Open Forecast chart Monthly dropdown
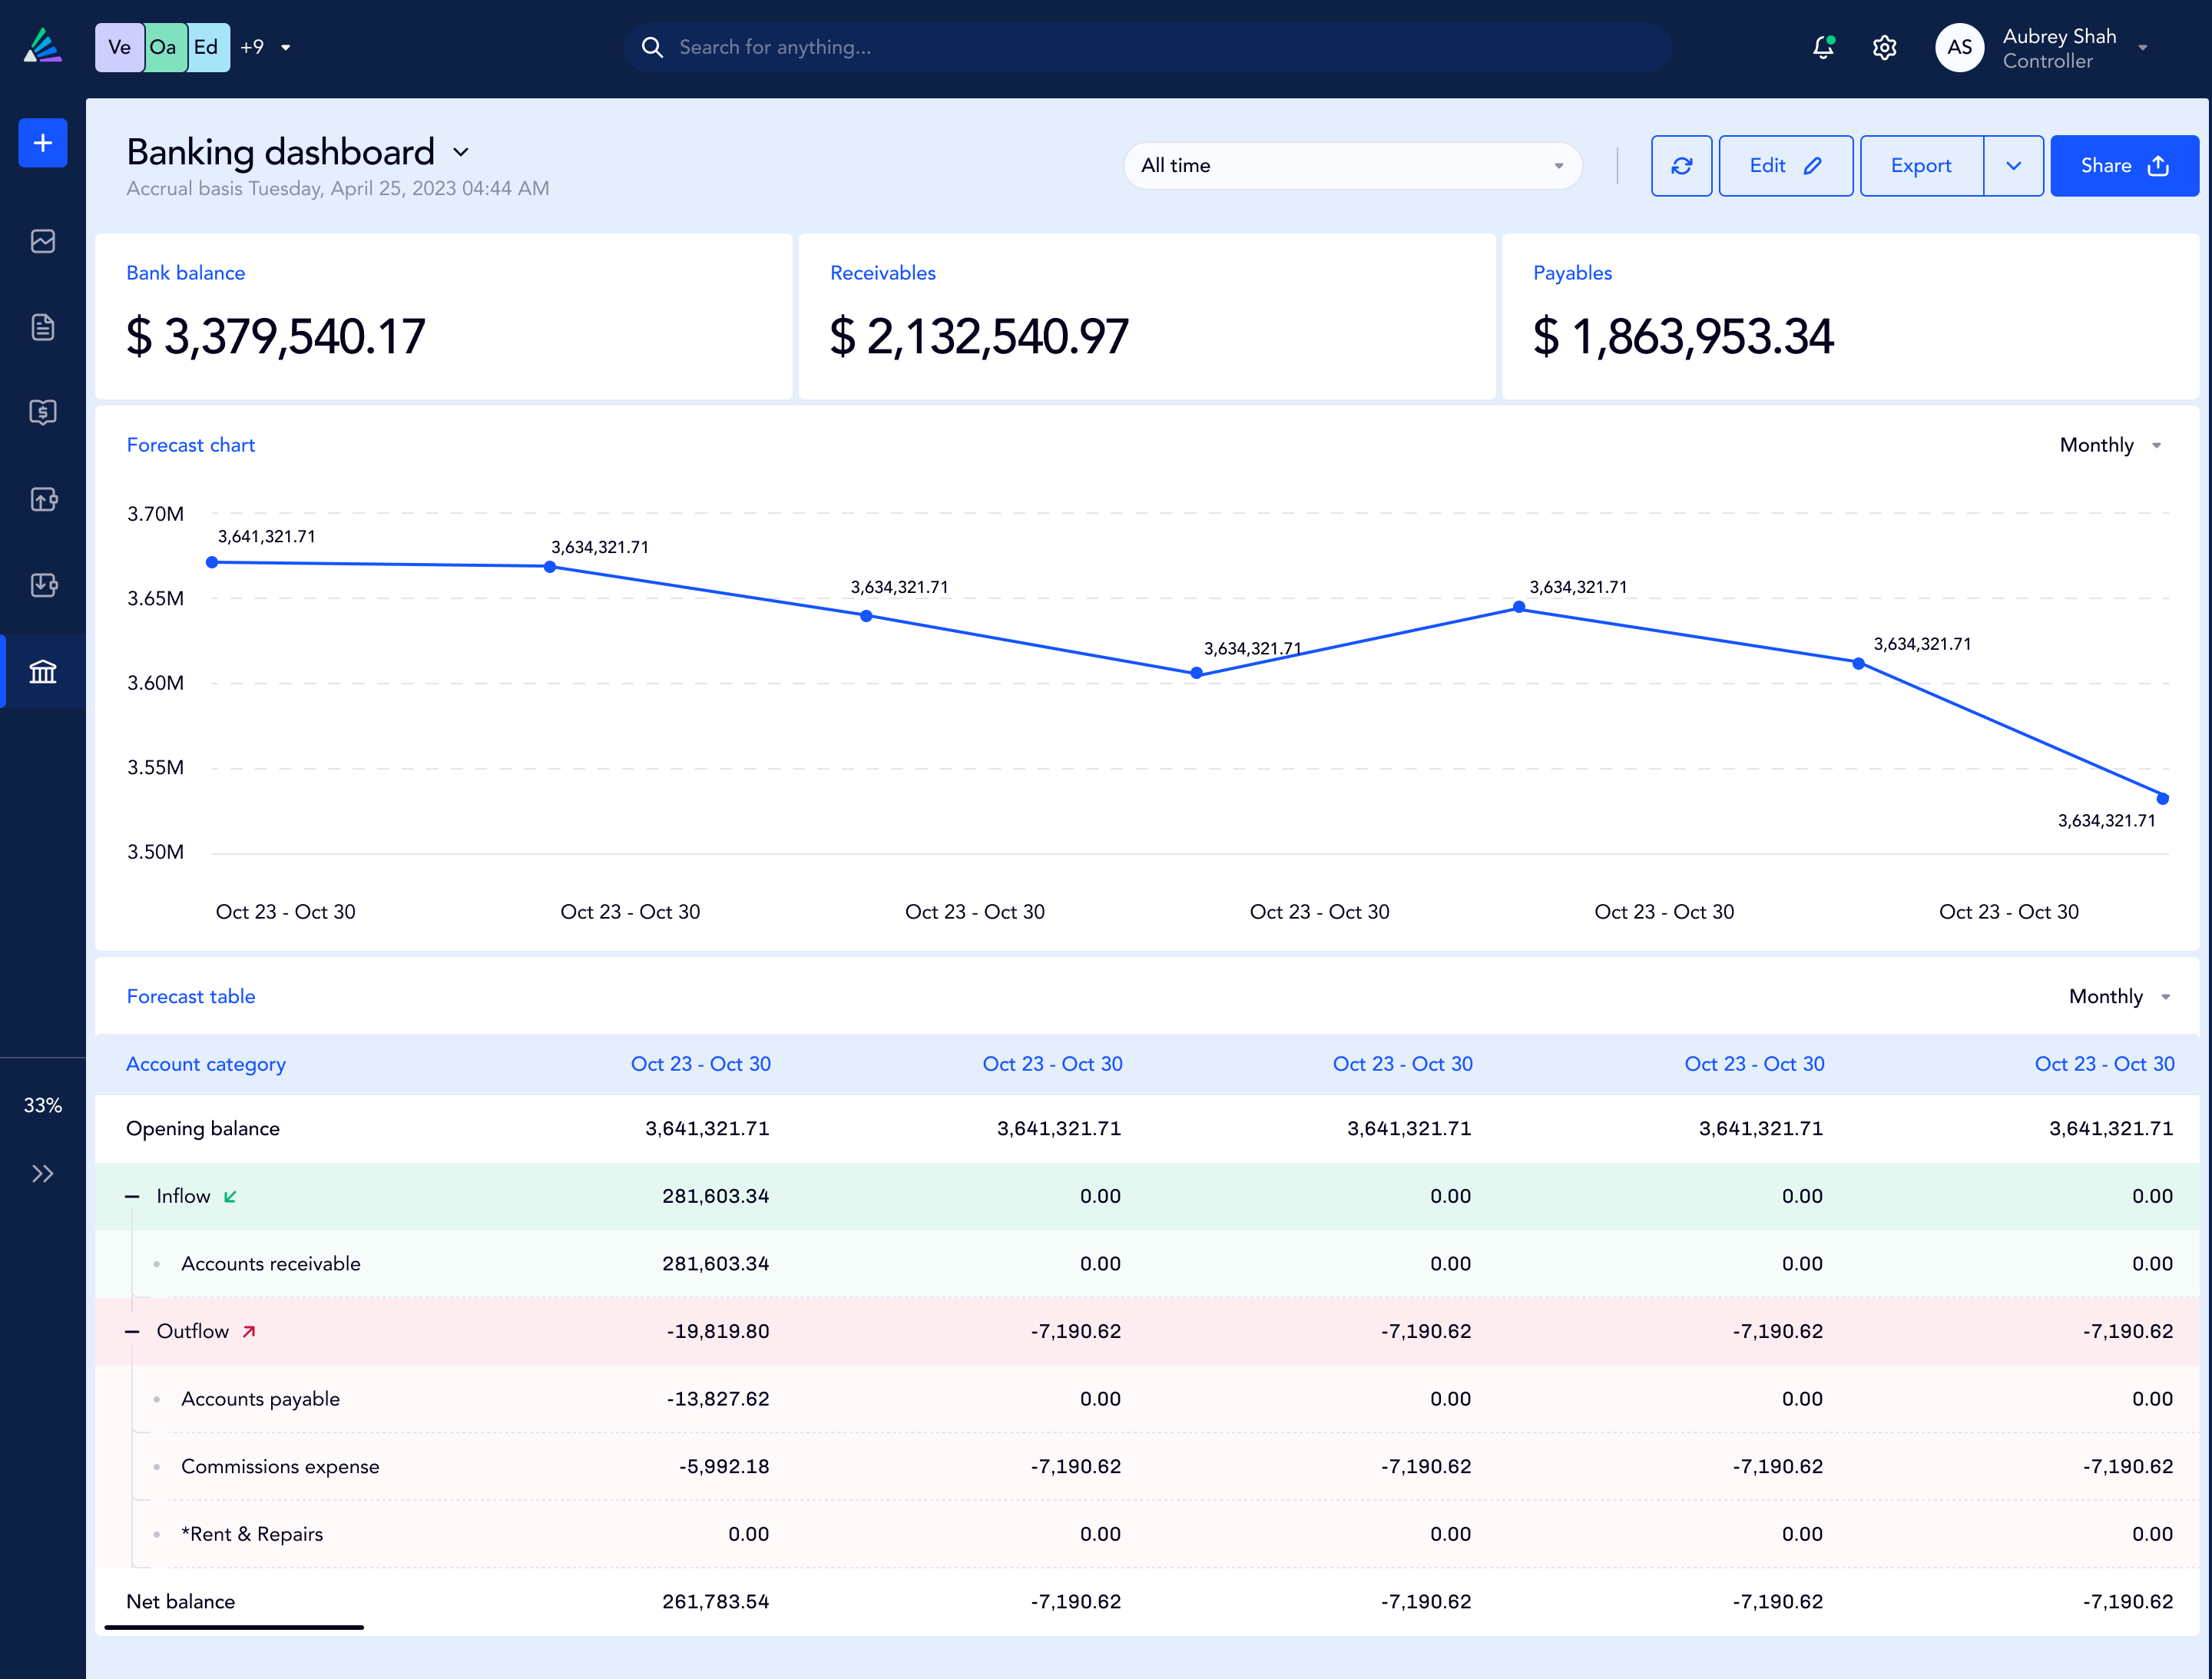Image resolution: width=2212 pixels, height=1679 pixels. point(2110,445)
